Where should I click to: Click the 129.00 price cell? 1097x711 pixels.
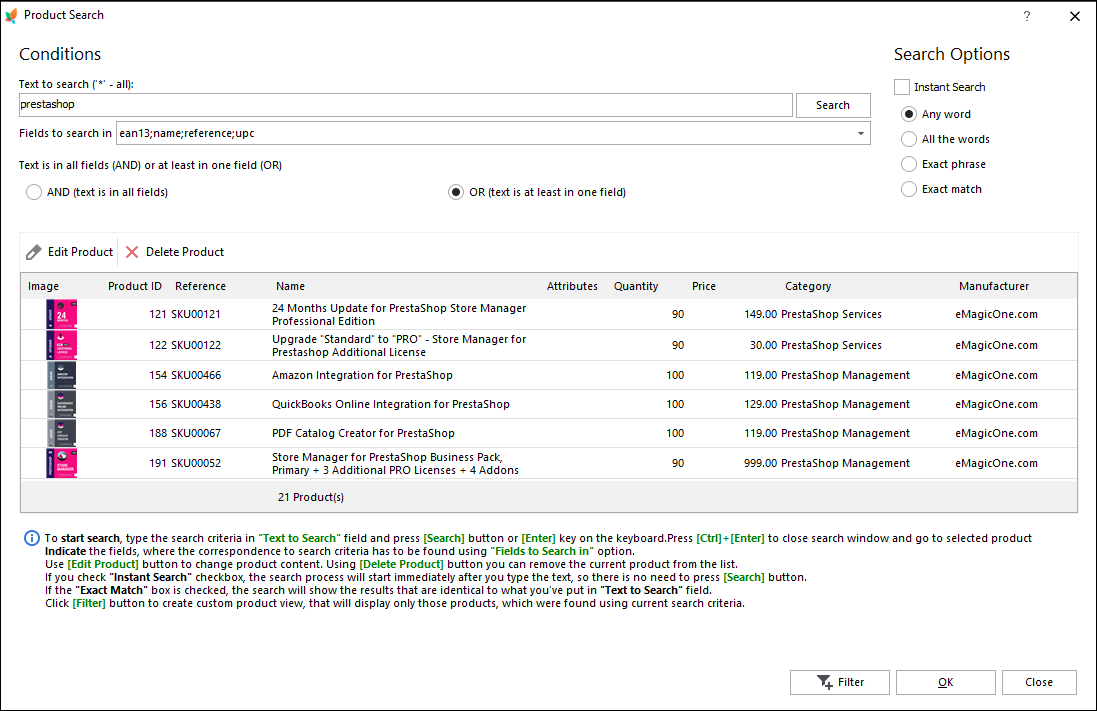point(760,404)
